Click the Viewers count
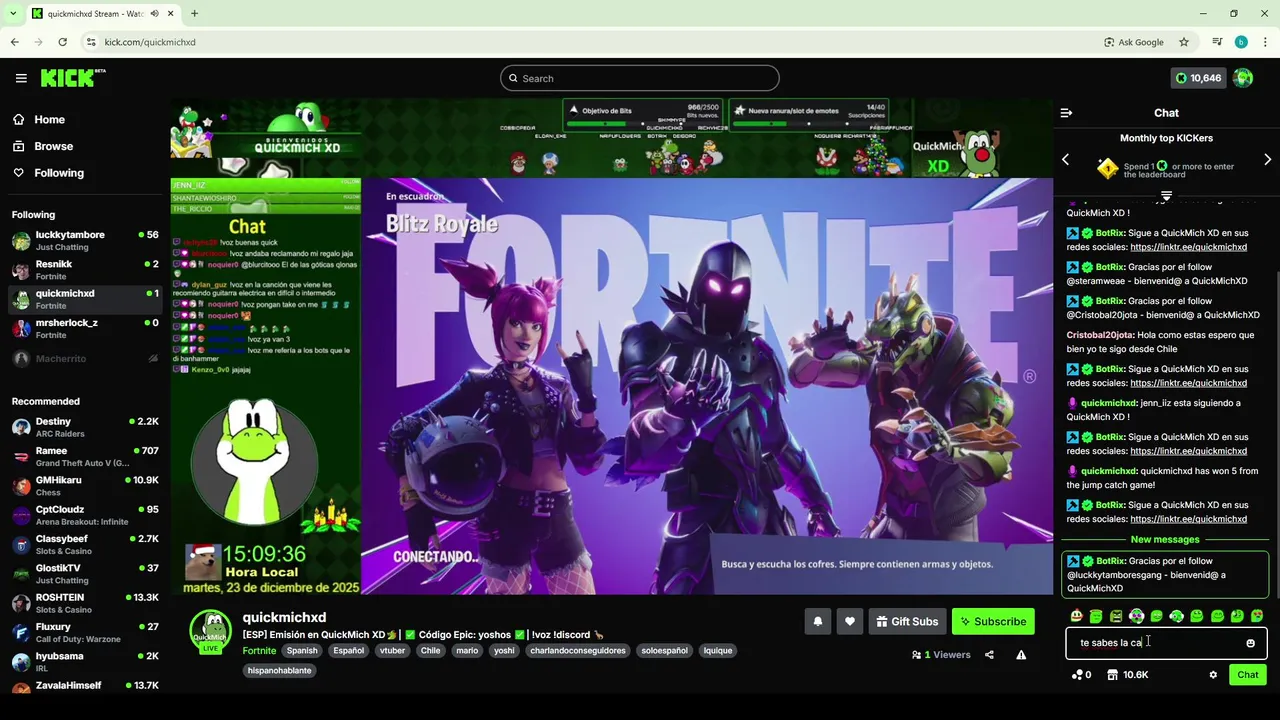This screenshot has width=1280, height=720. [x=941, y=655]
